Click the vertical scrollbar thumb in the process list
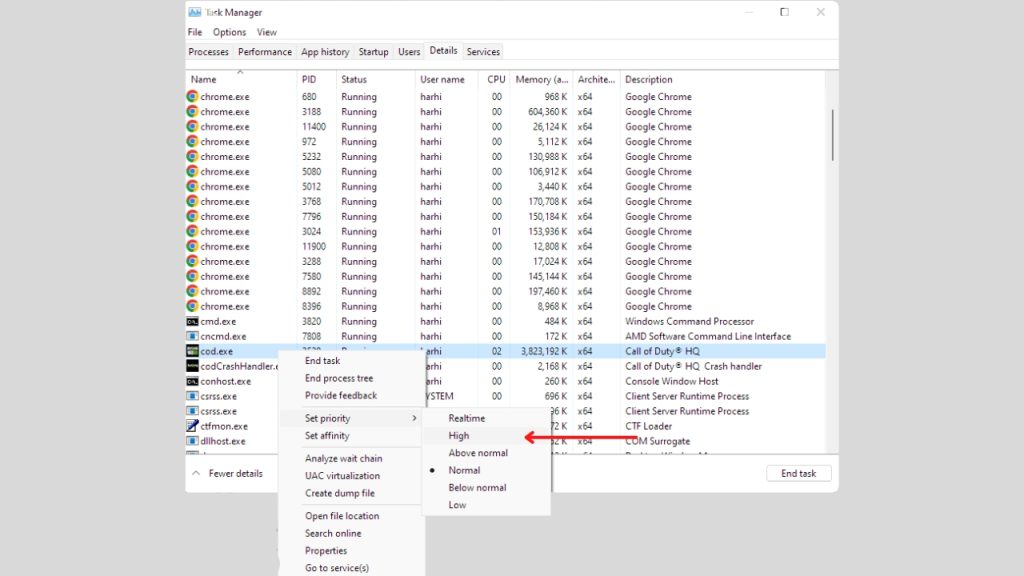1024x576 pixels. [833, 135]
